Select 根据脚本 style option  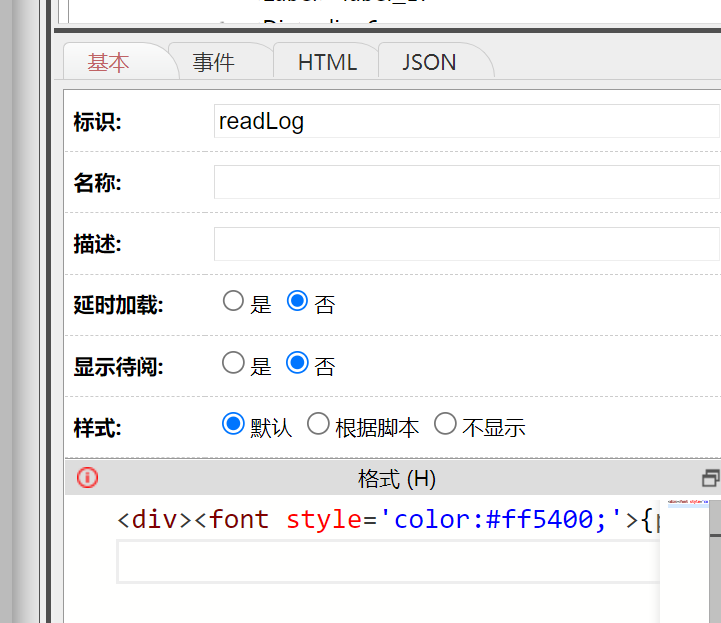[318, 424]
